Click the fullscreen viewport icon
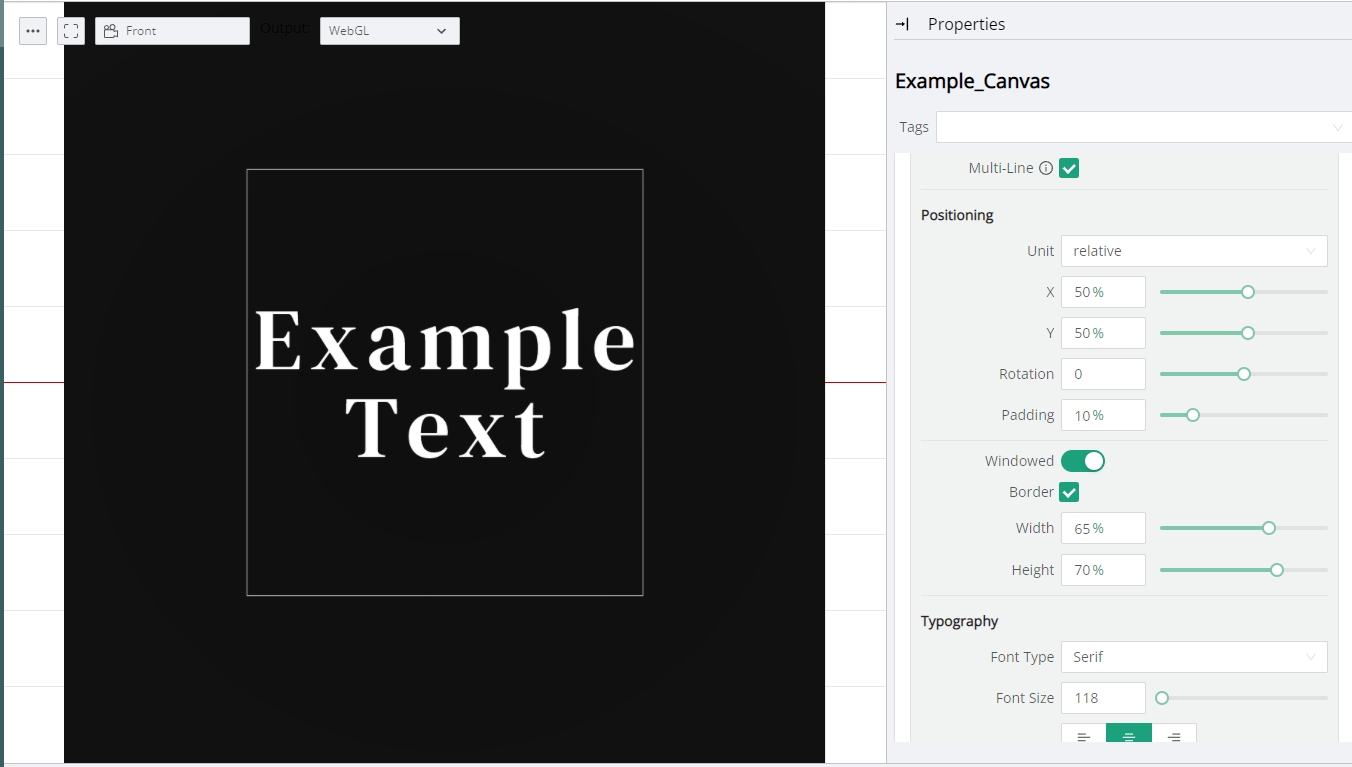 coord(71,31)
